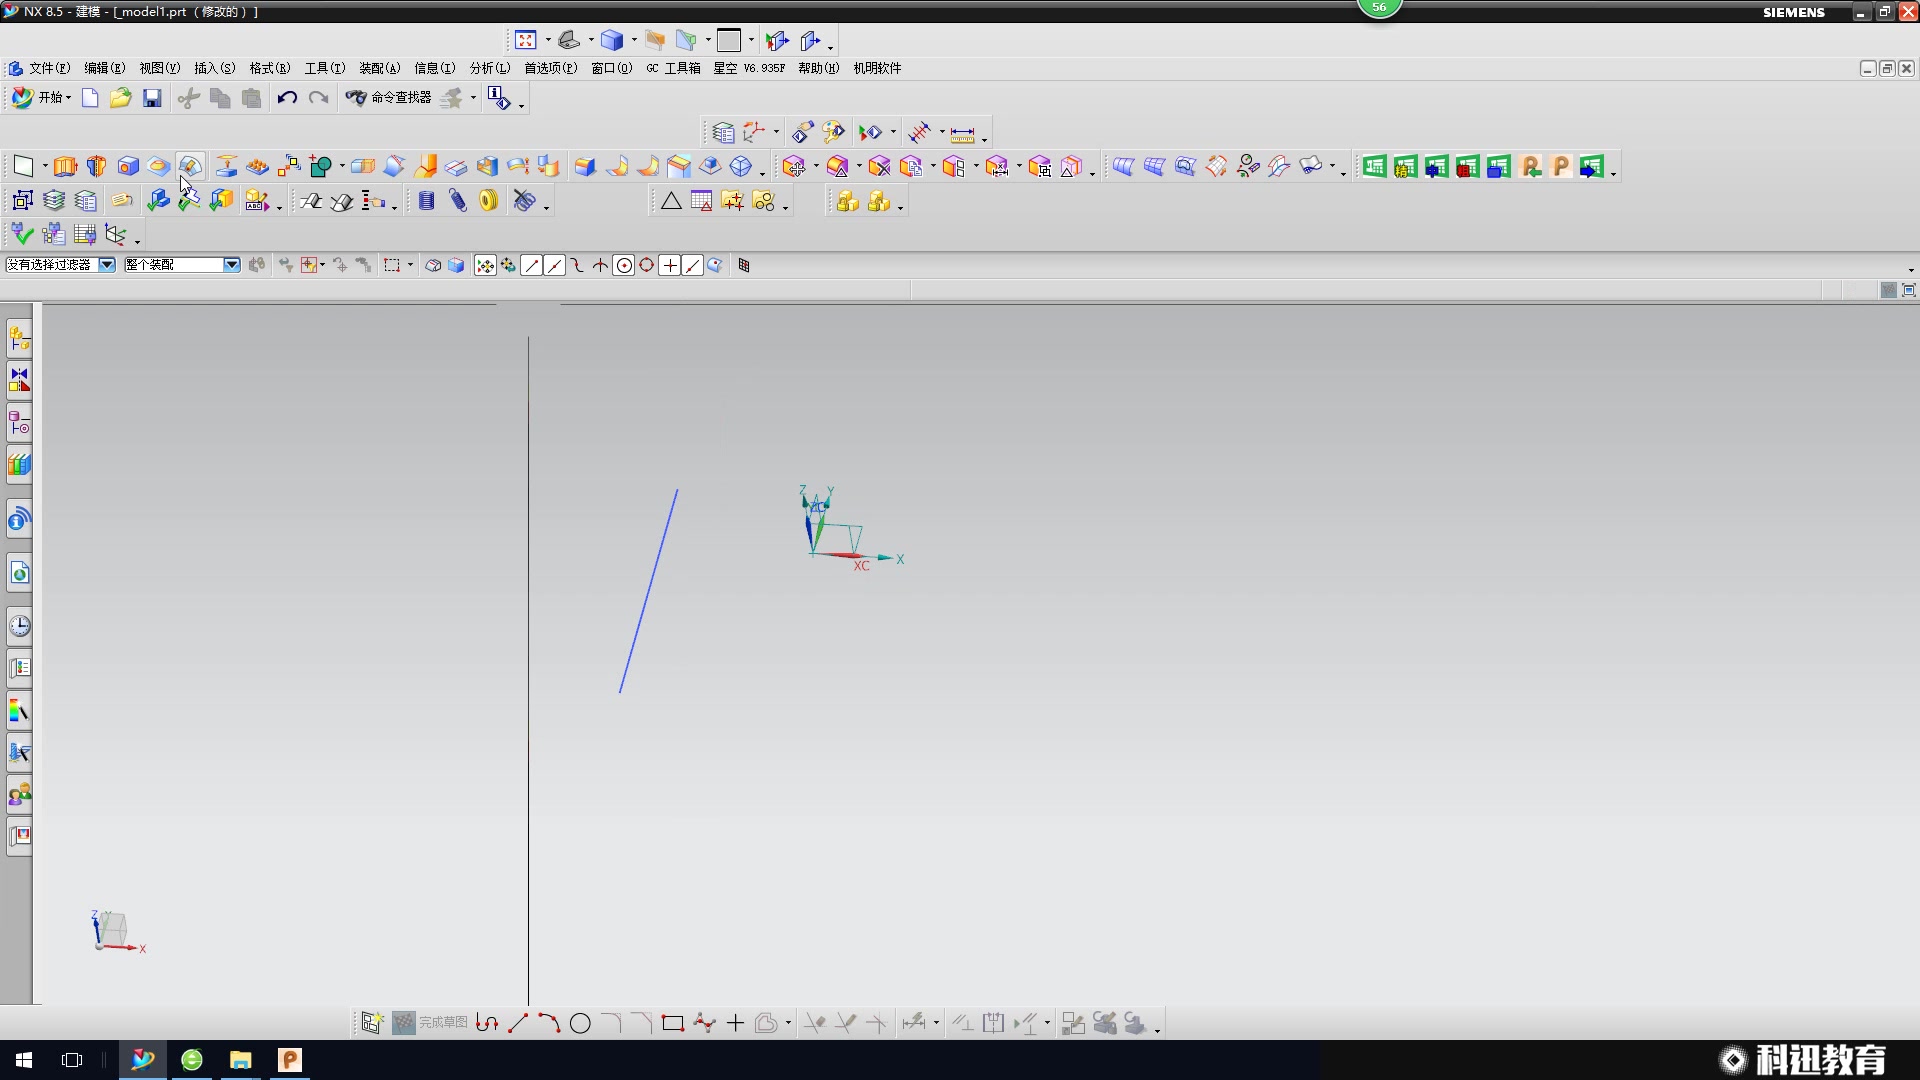The image size is (1920, 1080).
Task: Pick the Line sketch tool
Action: [518, 1023]
